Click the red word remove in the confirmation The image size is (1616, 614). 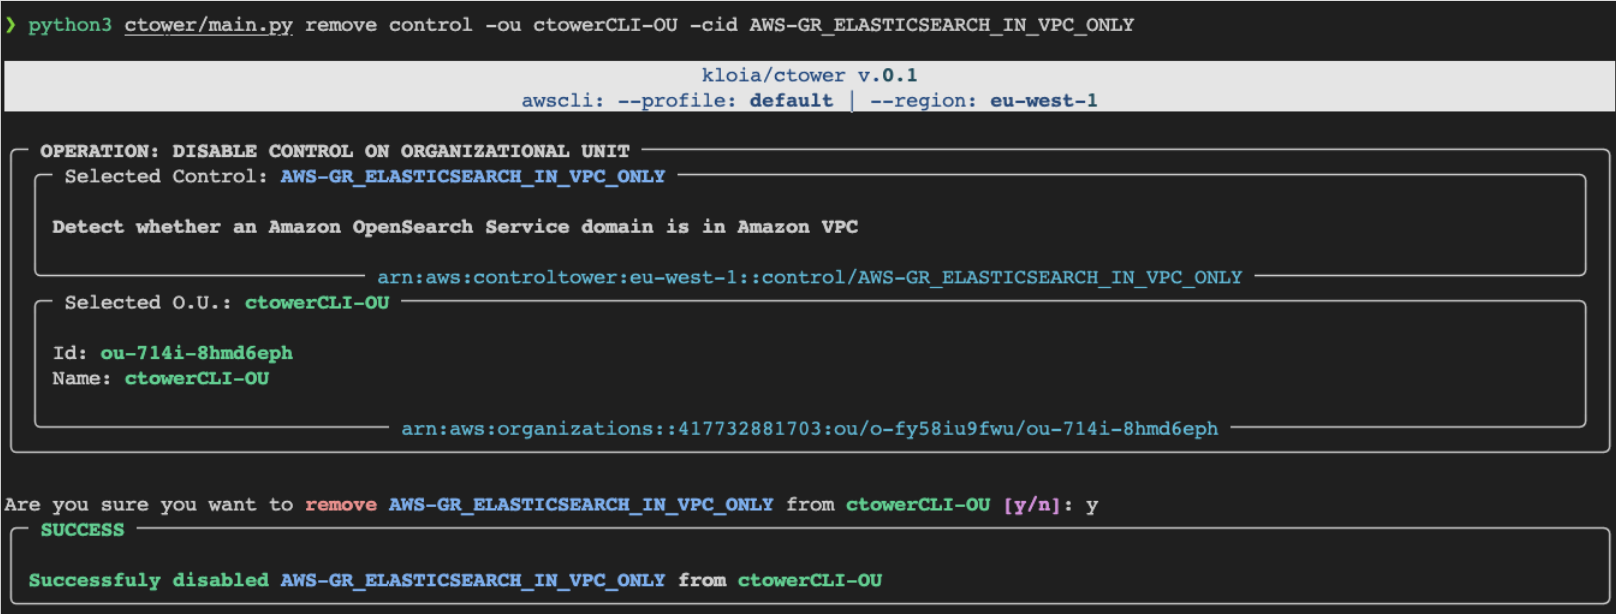pyautogui.click(x=340, y=504)
